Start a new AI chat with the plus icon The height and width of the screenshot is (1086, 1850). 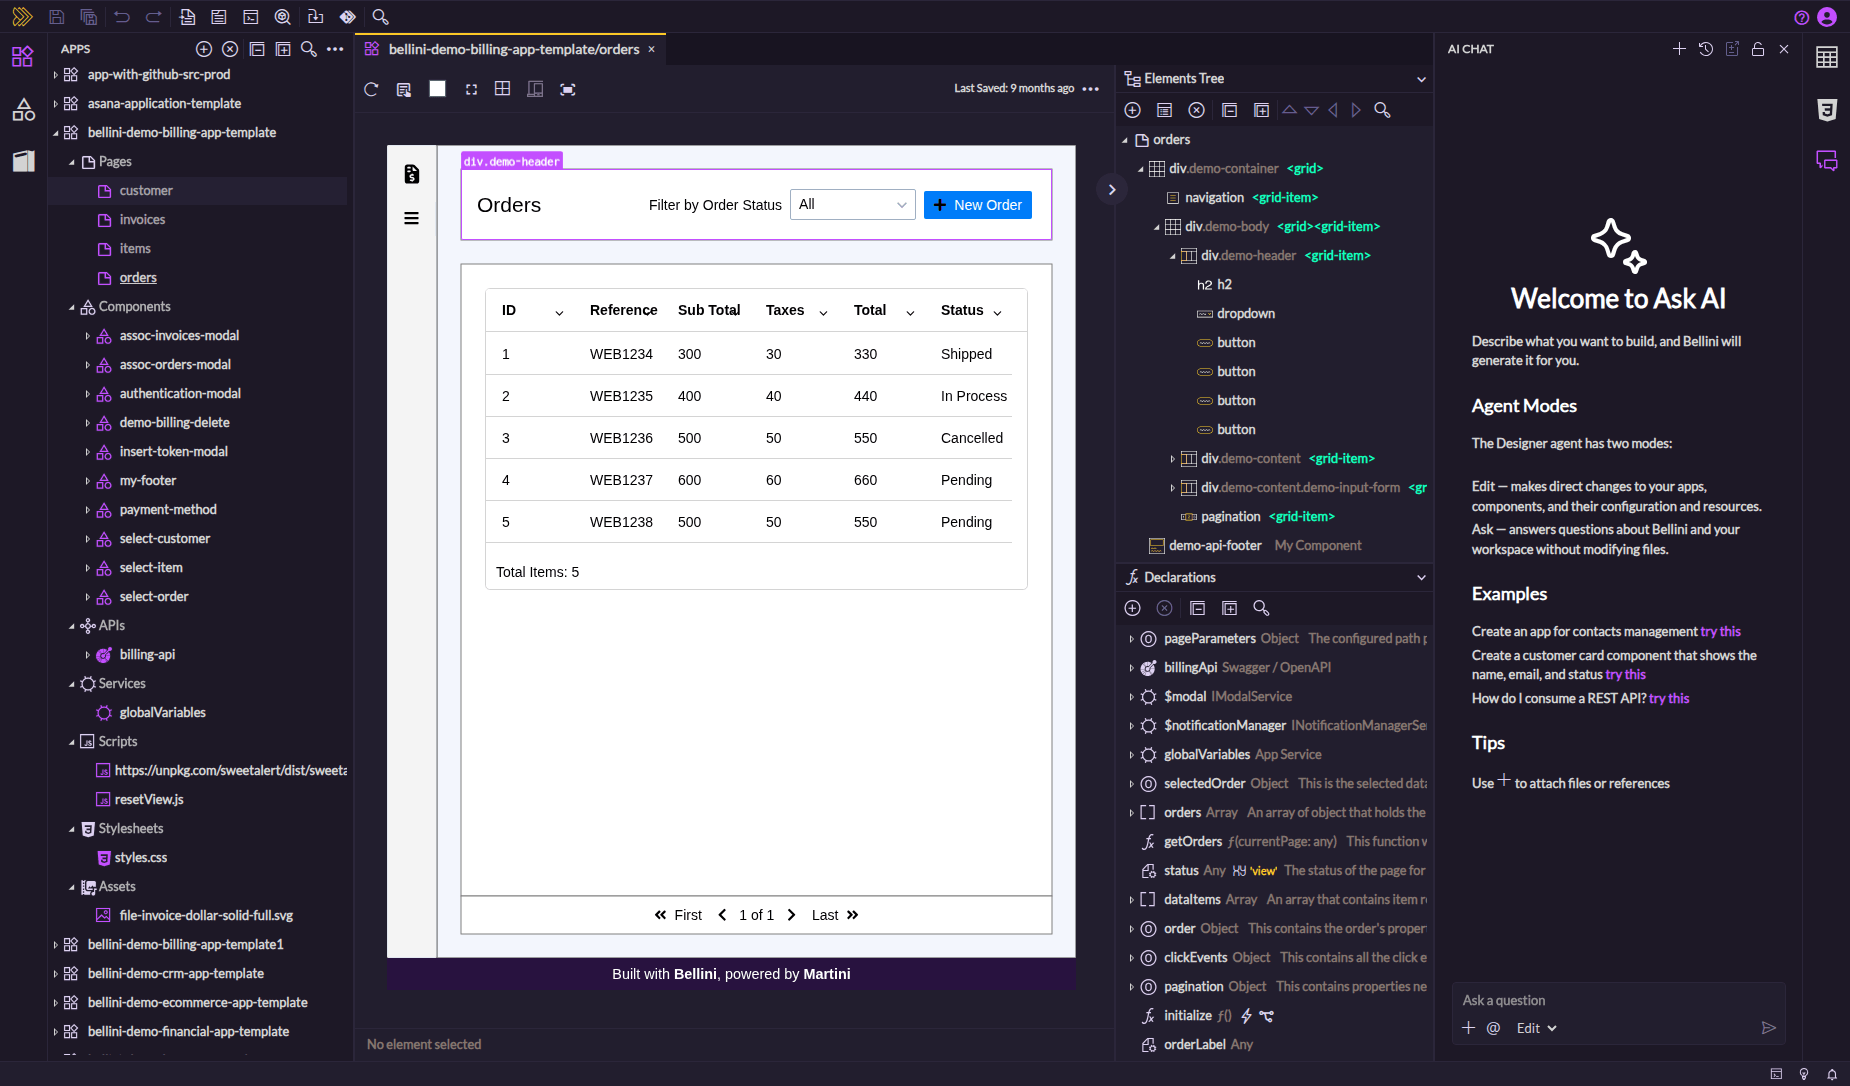click(1679, 49)
